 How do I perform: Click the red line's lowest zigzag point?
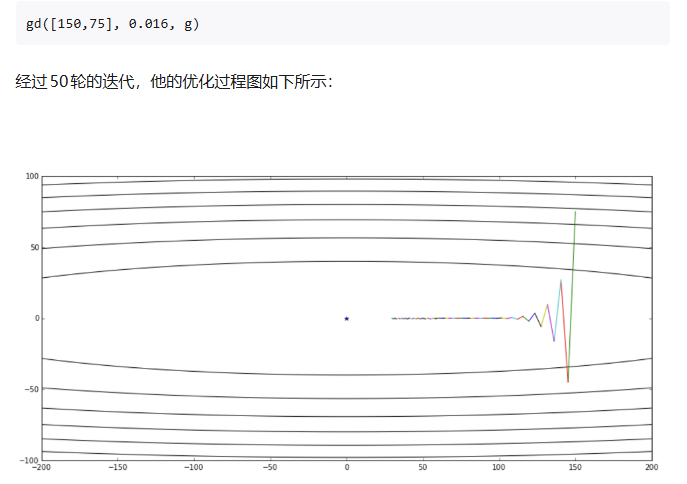568,381
